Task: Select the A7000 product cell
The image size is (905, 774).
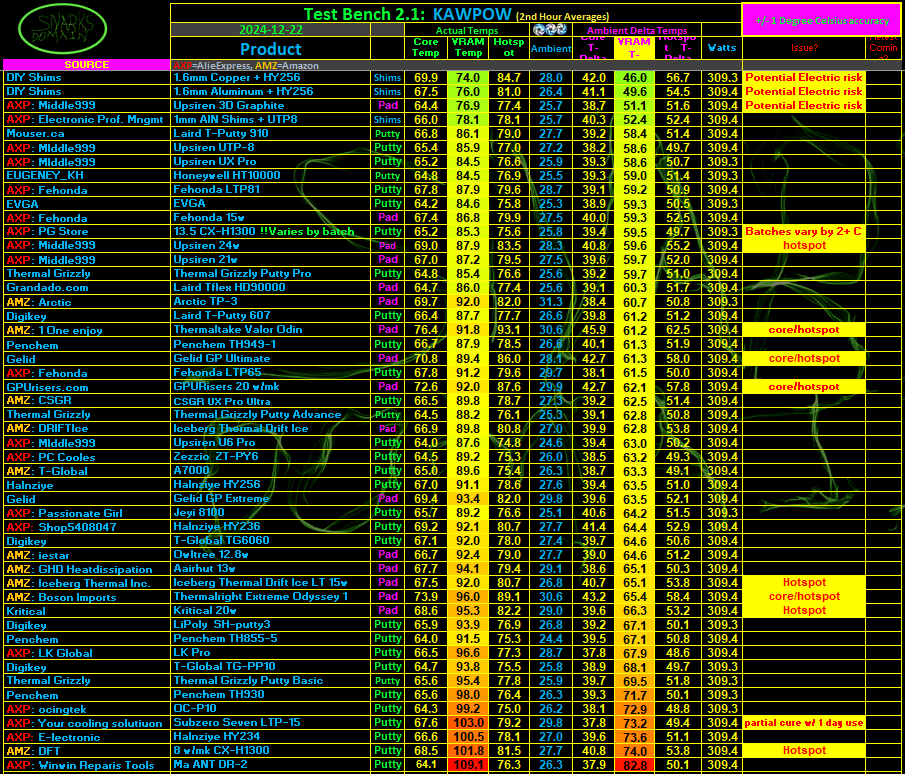Action: point(271,470)
